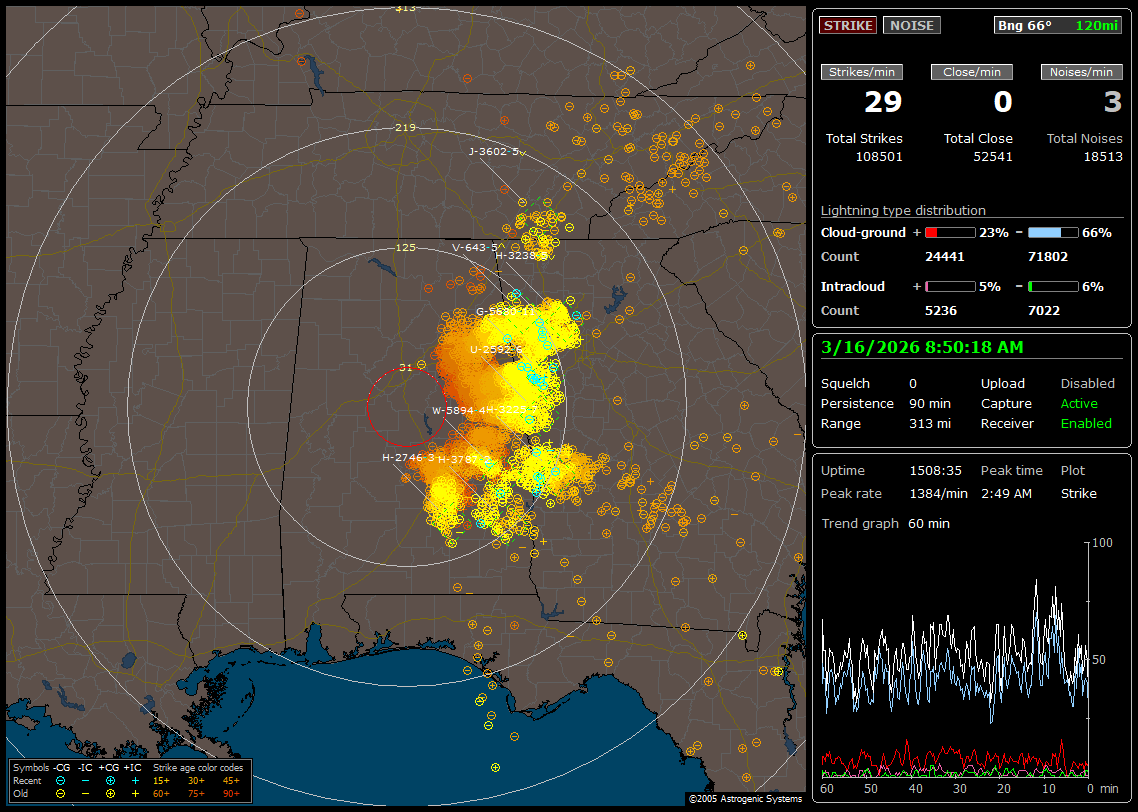Select storm cell marker G-5680-11 on map

pos(497,311)
